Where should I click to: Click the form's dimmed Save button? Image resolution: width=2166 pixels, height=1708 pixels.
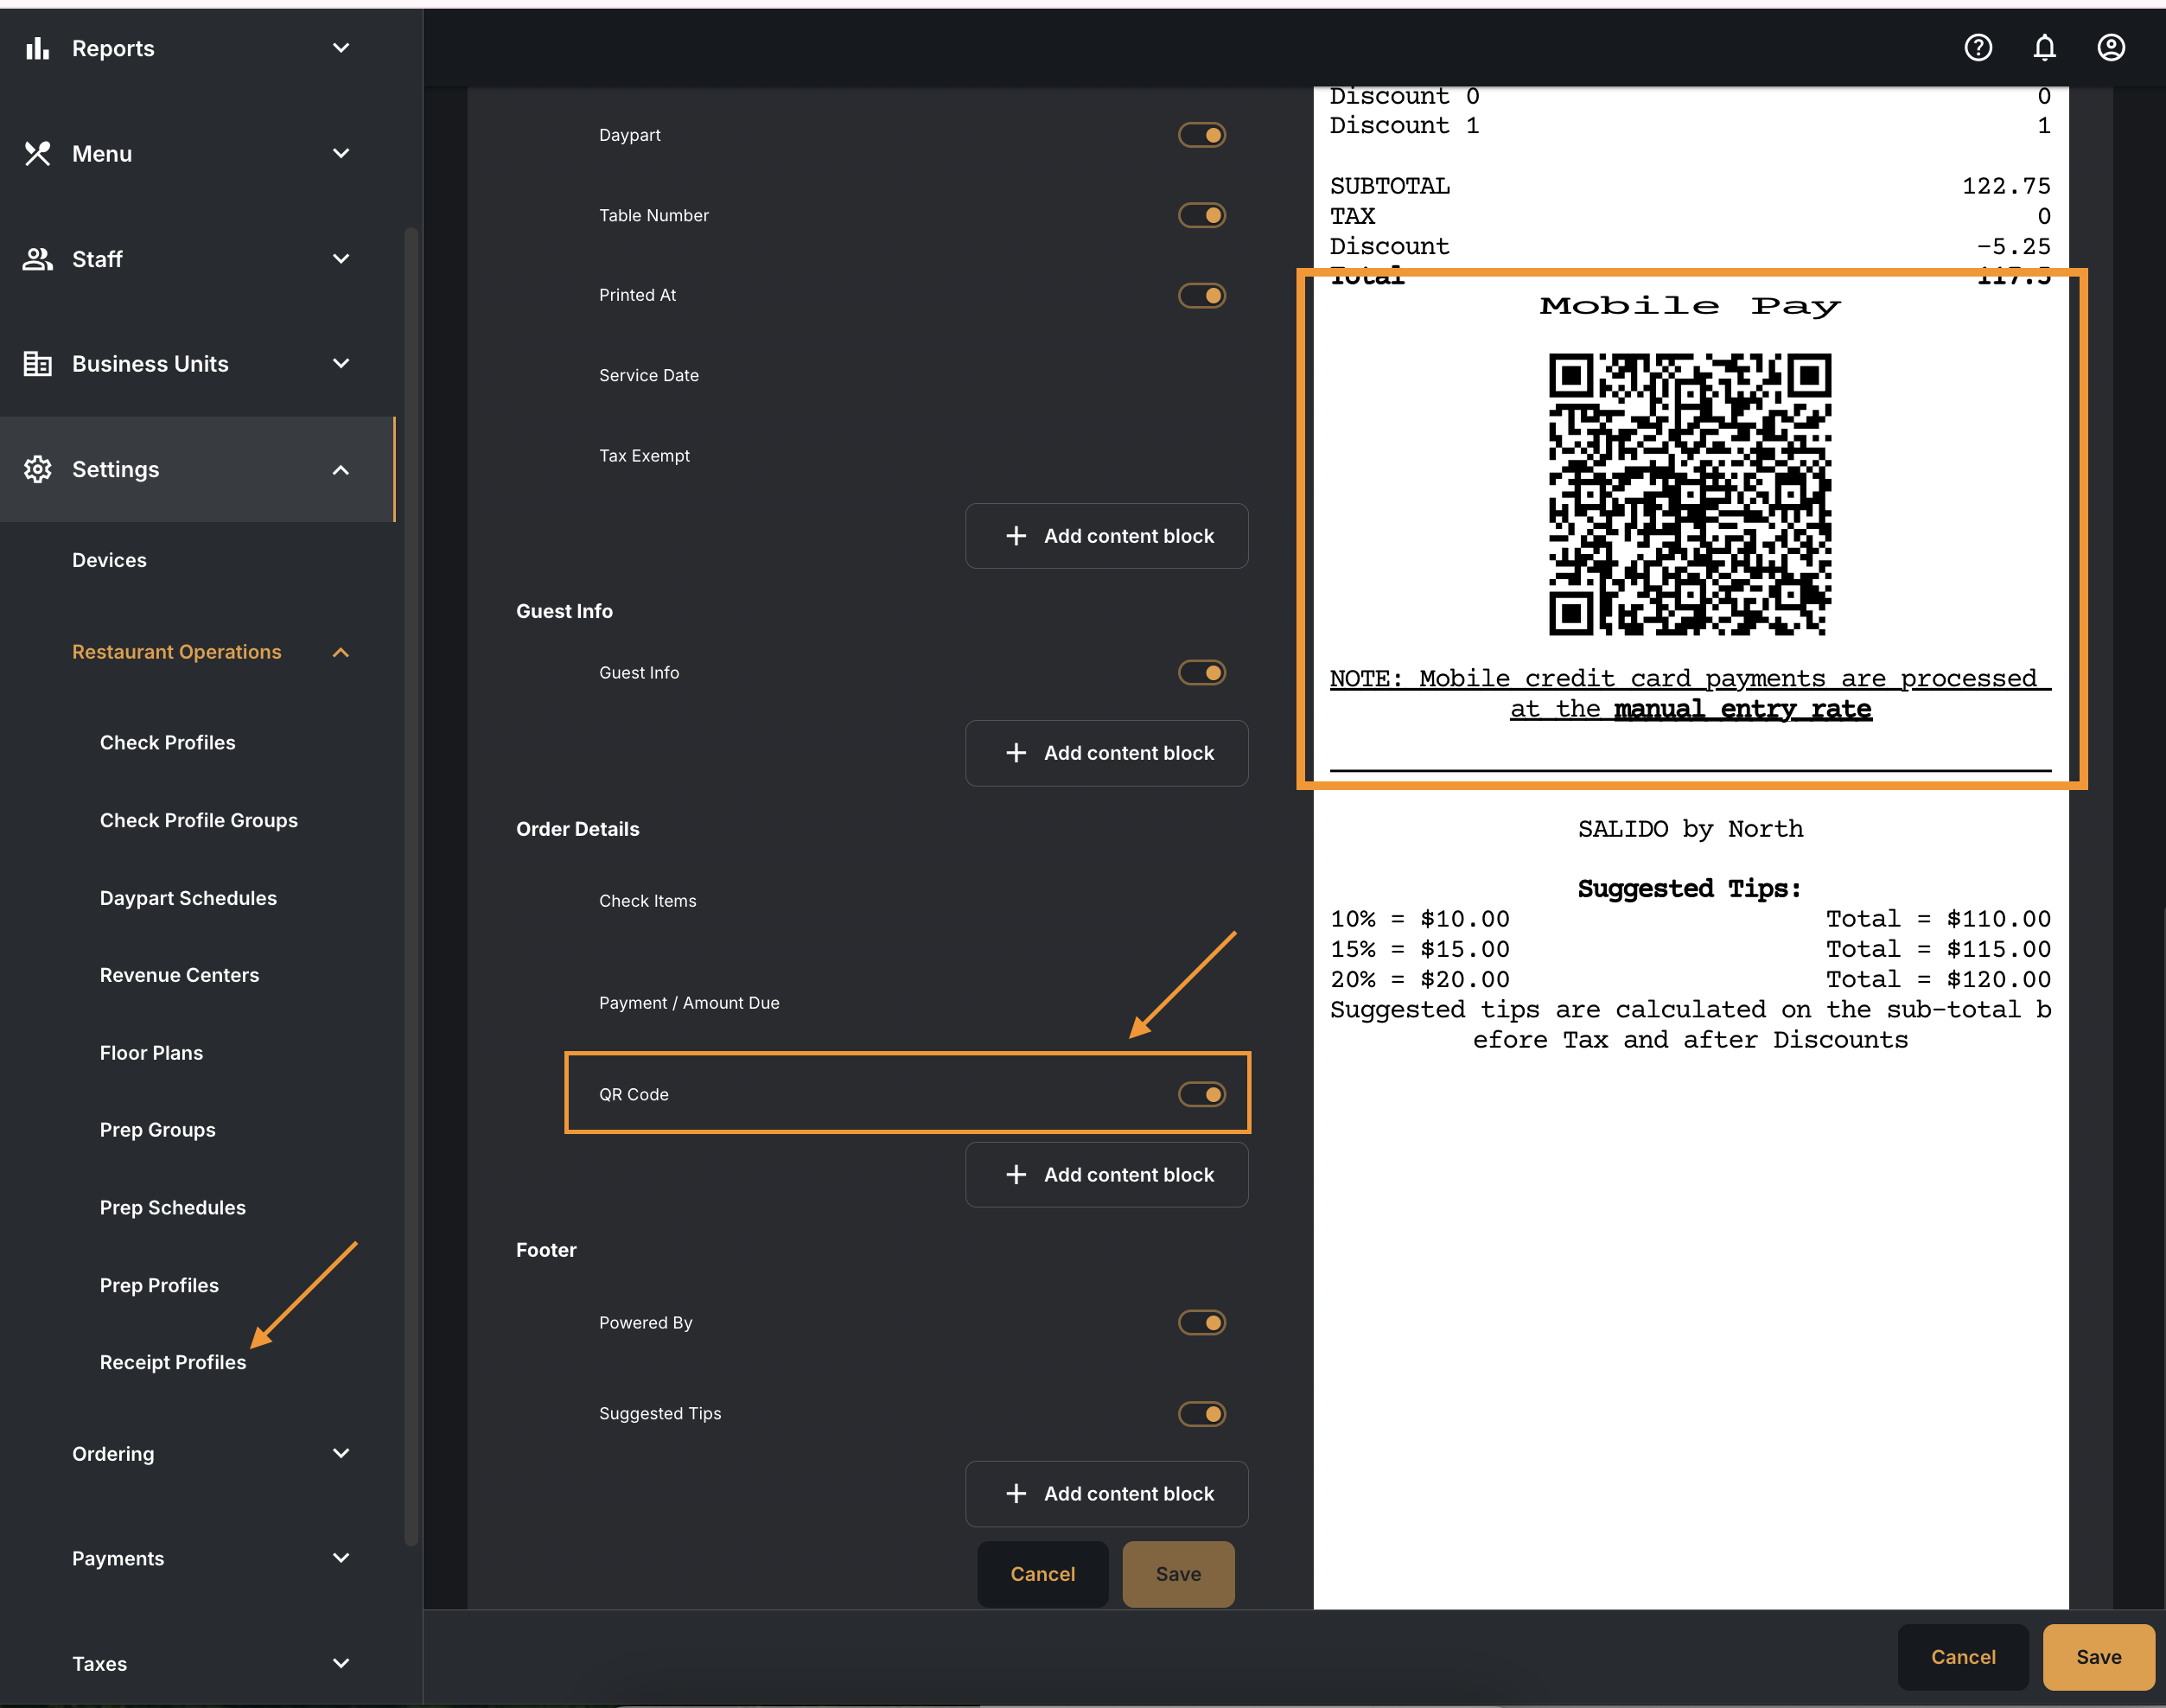click(x=1178, y=1574)
